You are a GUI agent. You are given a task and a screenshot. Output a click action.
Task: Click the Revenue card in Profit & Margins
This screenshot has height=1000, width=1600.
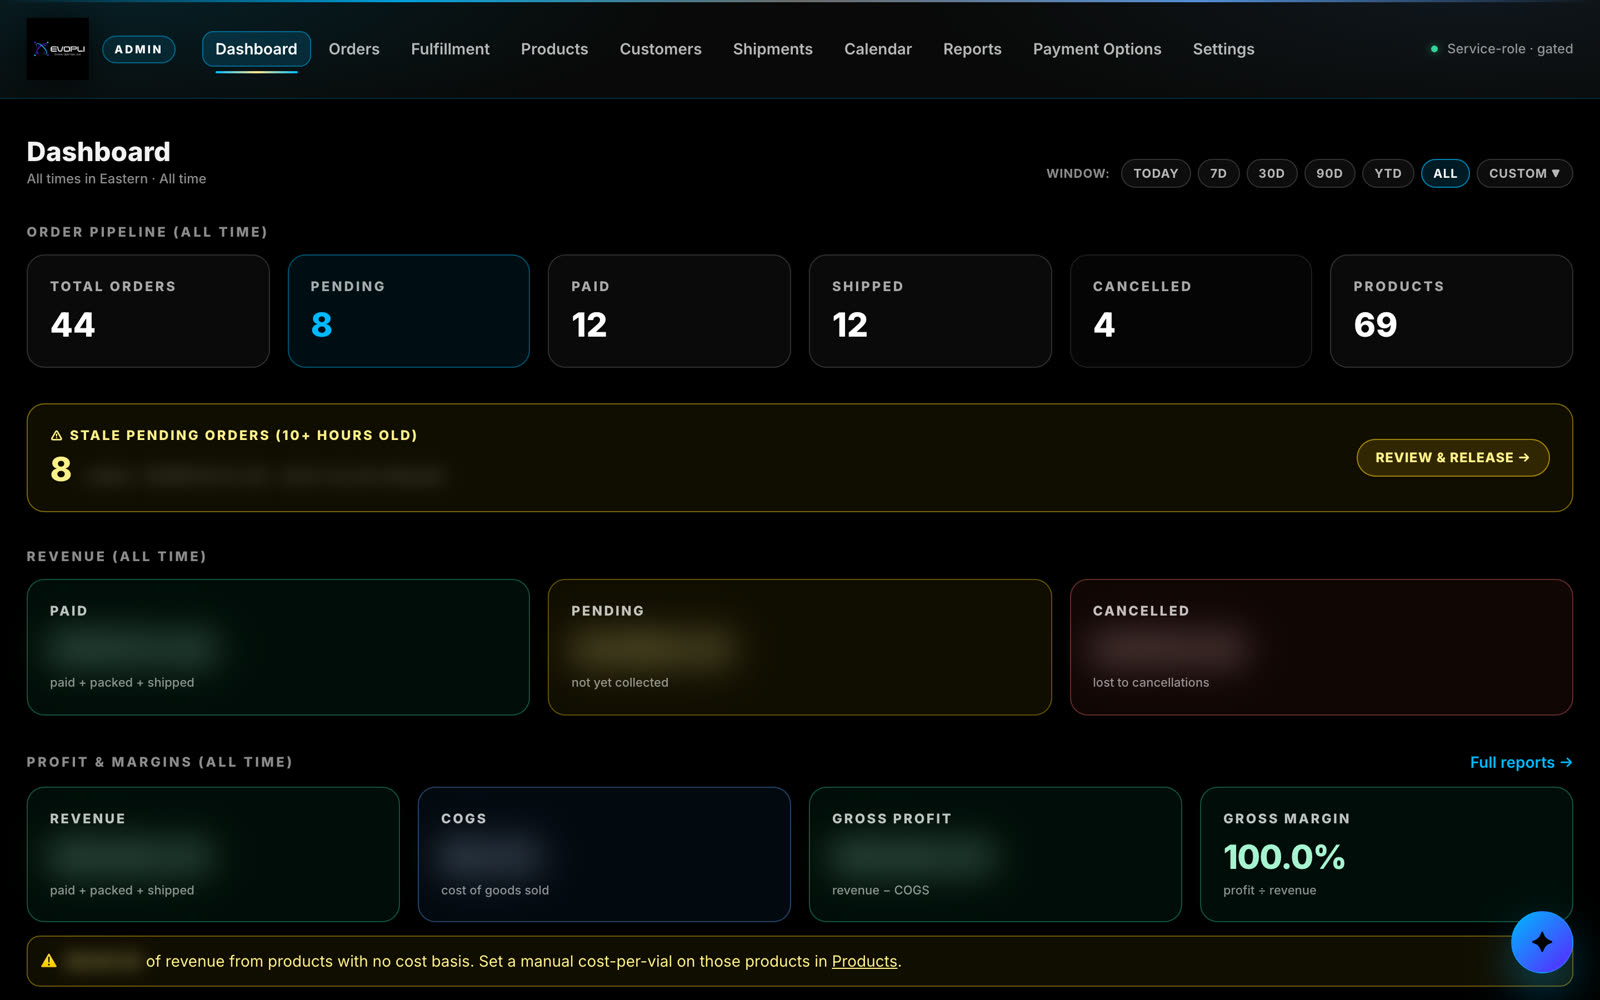(213, 854)
